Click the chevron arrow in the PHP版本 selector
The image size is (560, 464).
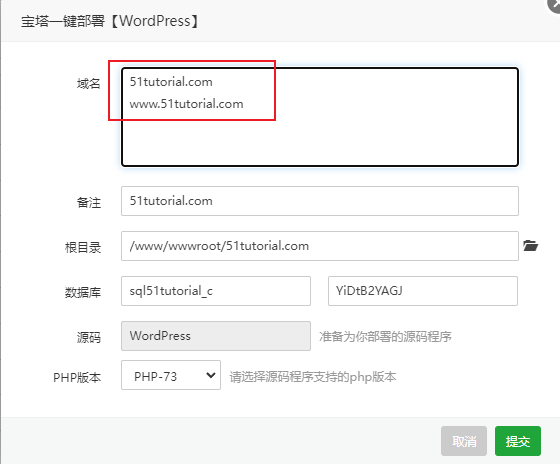[211, 375]
